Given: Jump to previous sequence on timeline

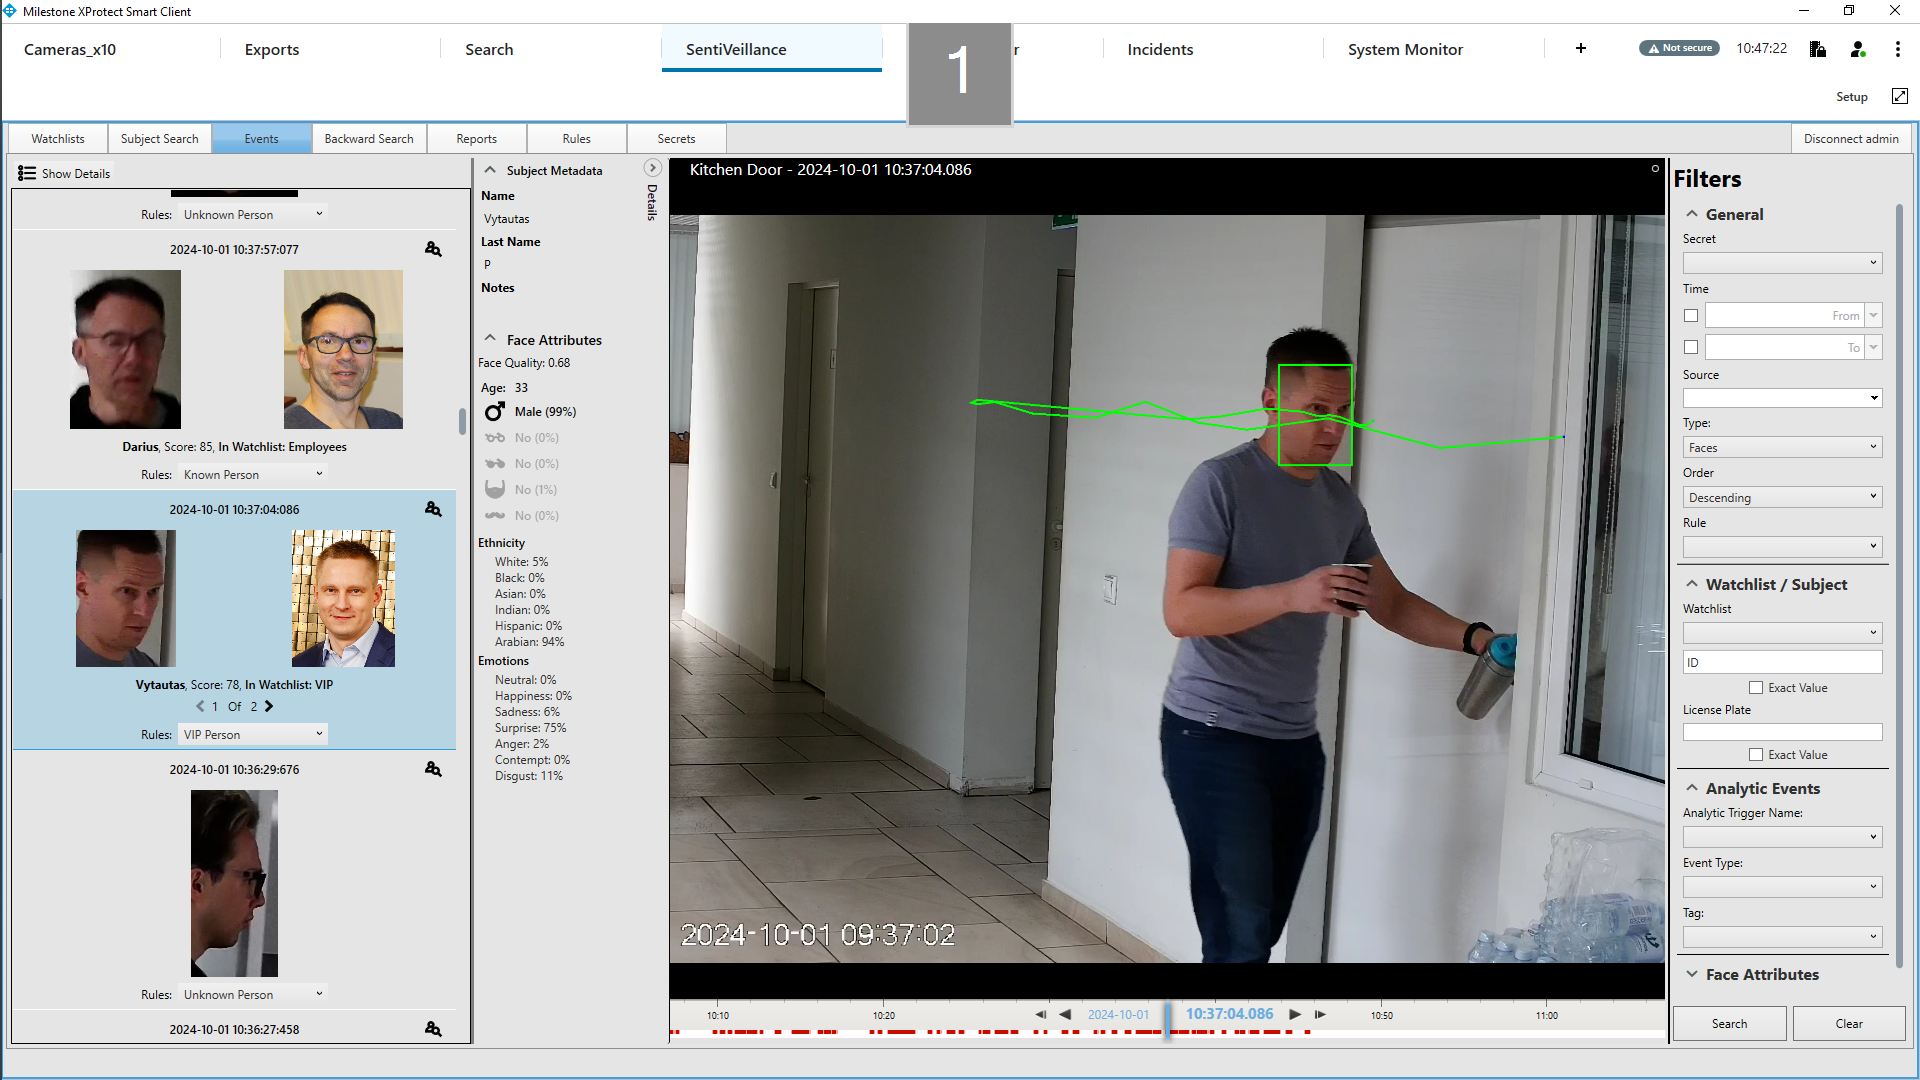Looking at the screenshot, I should pyautogui.click(x=1040, y=1014).
